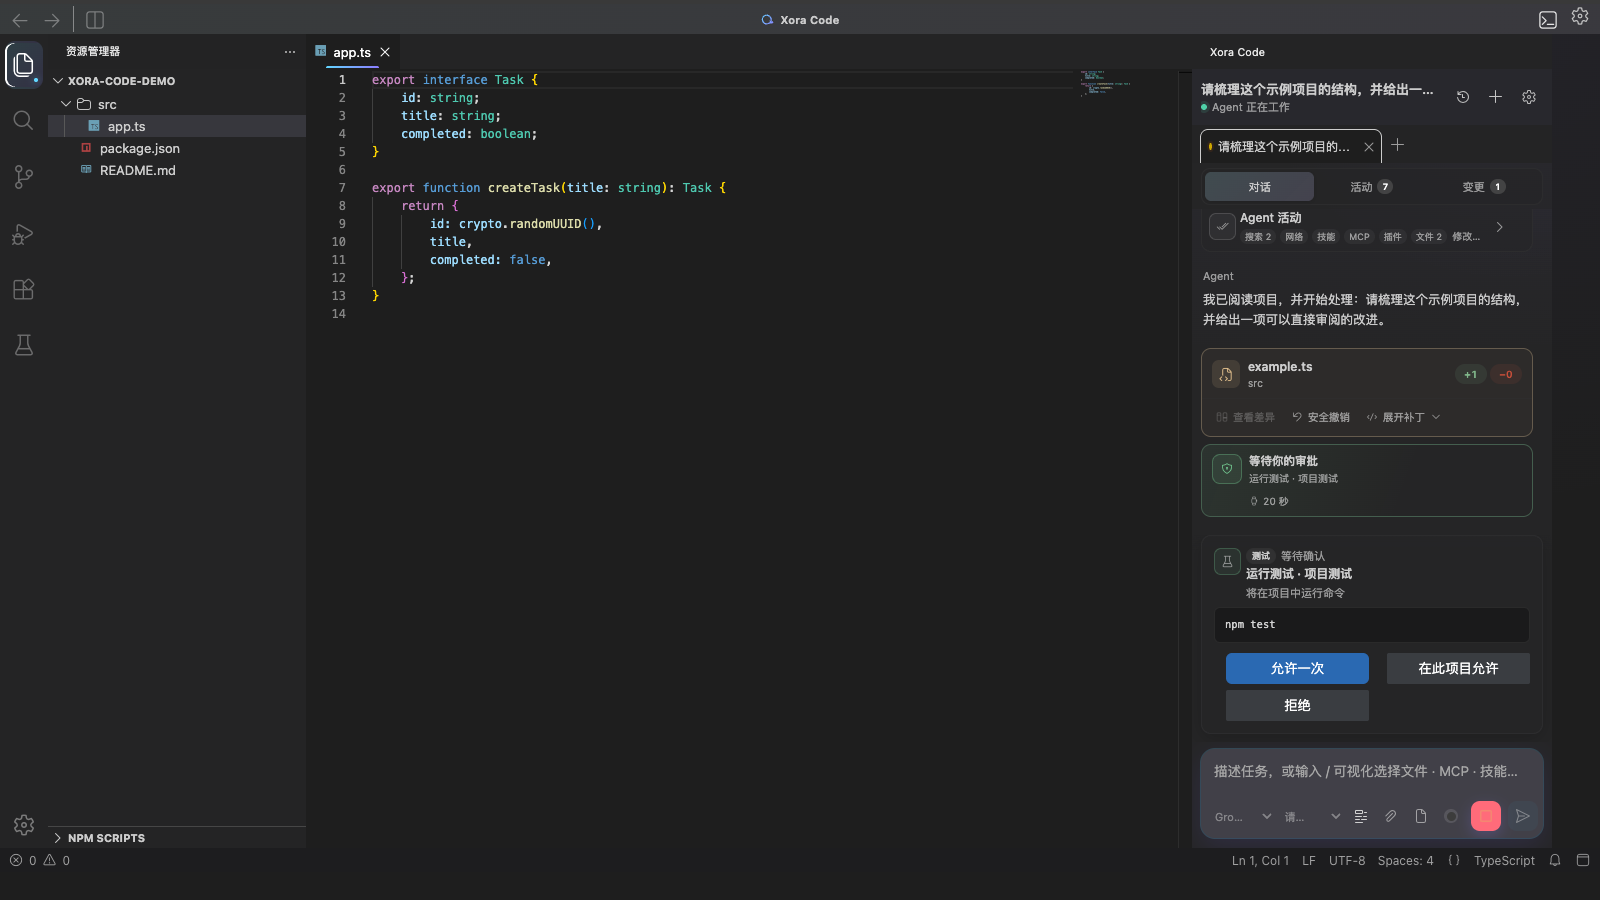
Task: Open notifications bell in status bar
Action: click(x=1555, y=860)
